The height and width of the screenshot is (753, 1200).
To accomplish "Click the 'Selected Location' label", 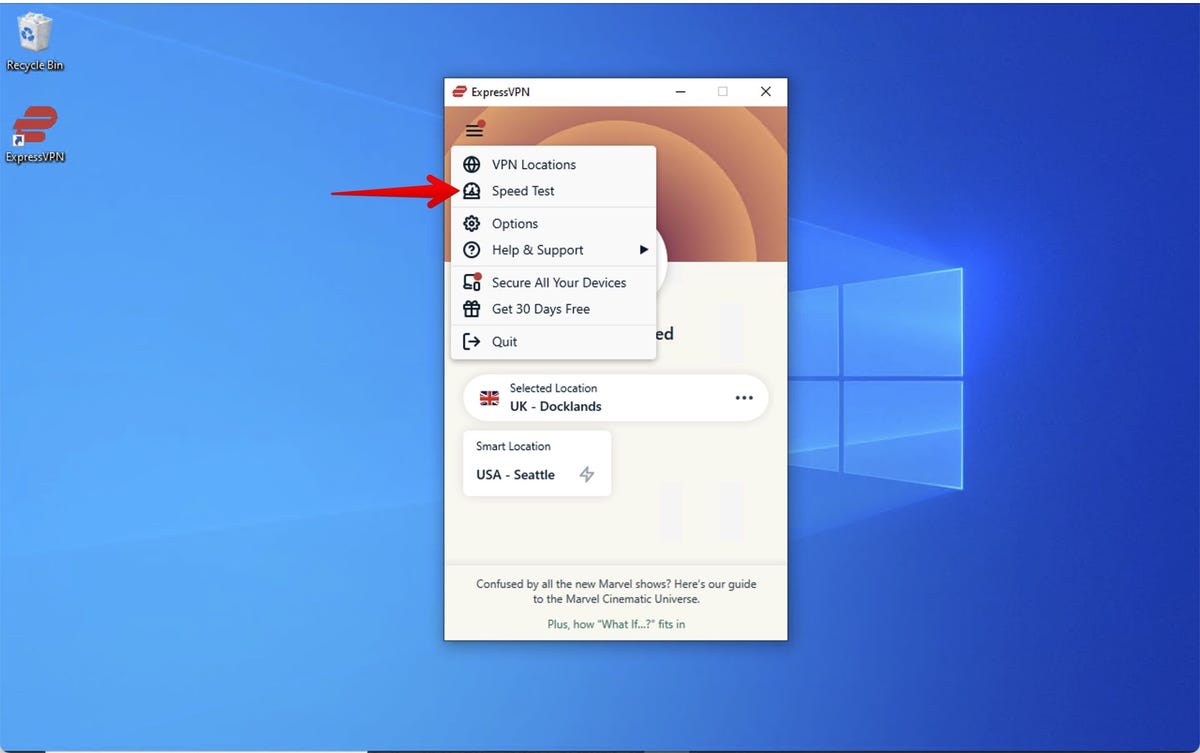I will click(553, 388).
